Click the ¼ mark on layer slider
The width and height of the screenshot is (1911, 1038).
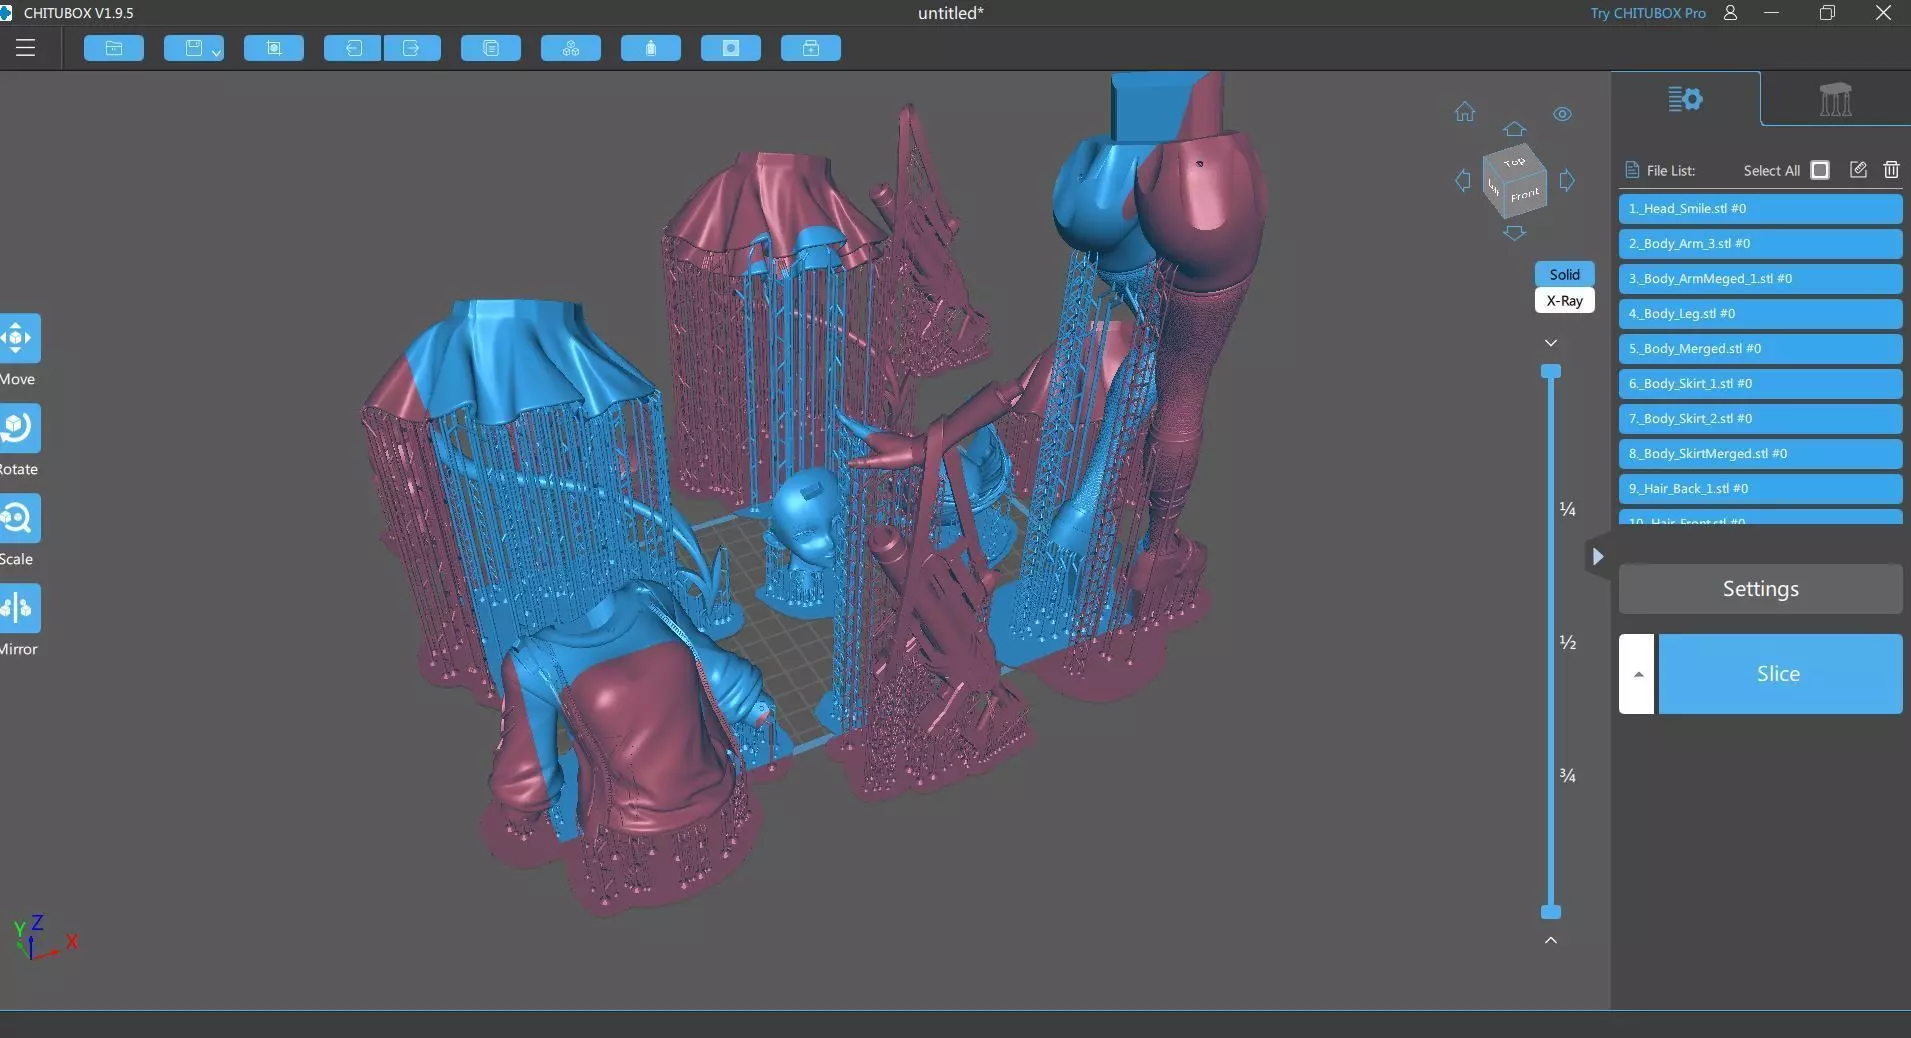coord(1568,509)
